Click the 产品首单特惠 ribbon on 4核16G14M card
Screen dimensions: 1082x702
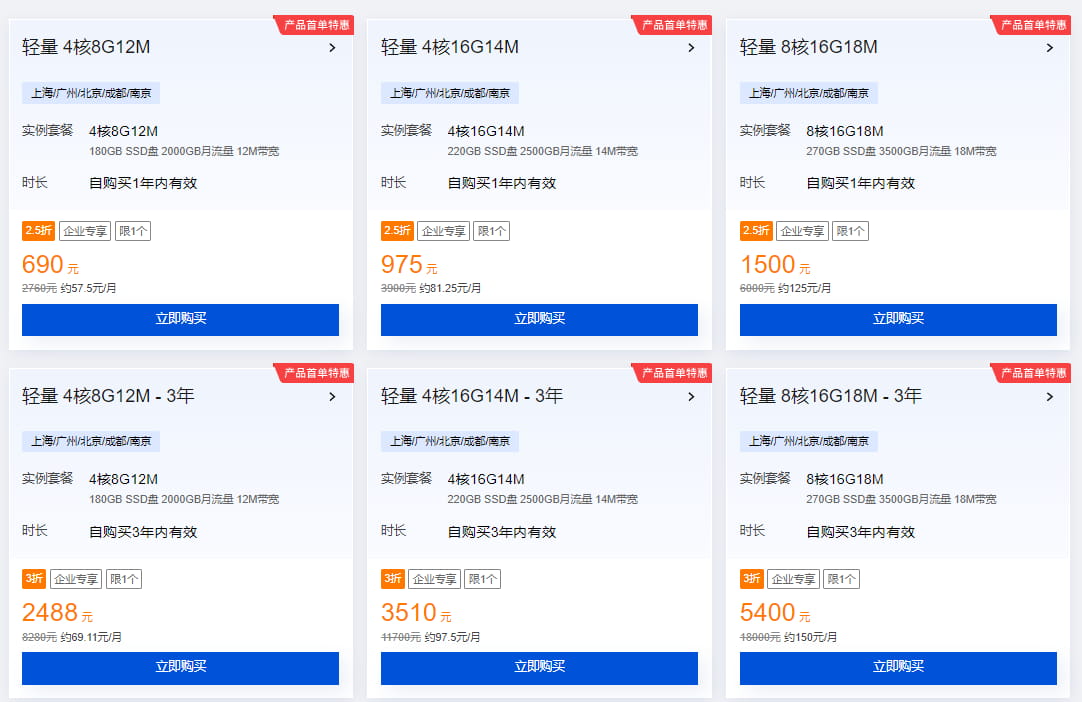point(673,25)
